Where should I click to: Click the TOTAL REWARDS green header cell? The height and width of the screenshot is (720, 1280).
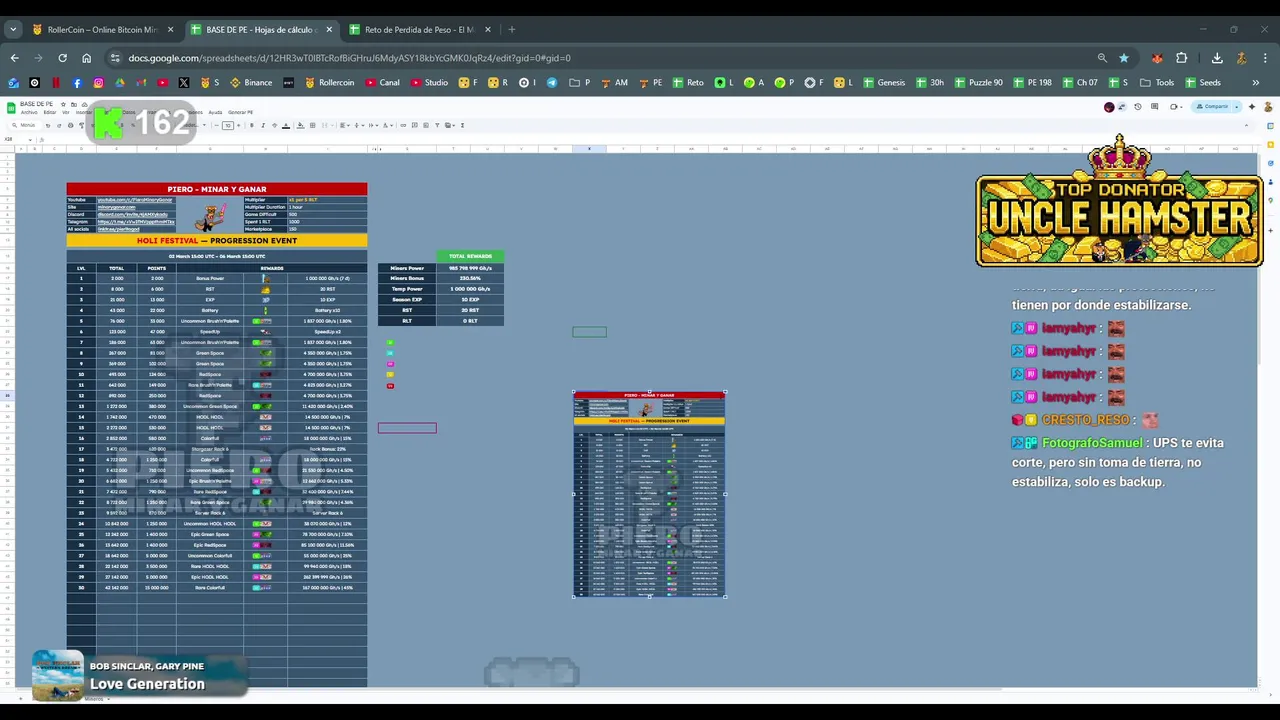[x=470, y=256]
